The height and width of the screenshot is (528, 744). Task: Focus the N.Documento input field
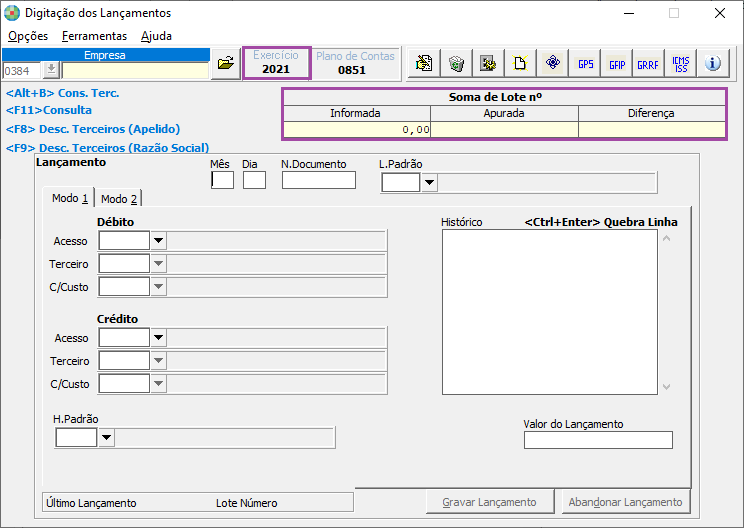click(319, 180)
